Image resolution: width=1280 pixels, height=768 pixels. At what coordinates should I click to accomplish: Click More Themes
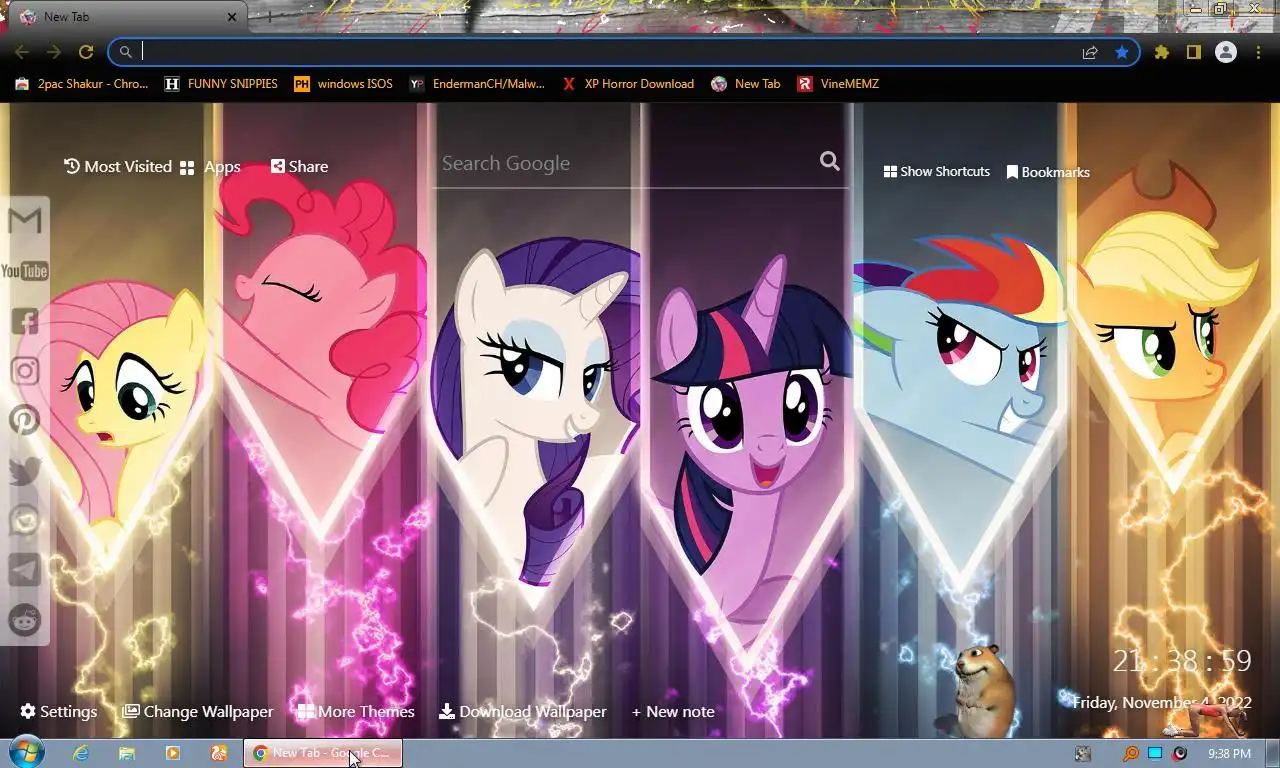[x=356, y=712]
